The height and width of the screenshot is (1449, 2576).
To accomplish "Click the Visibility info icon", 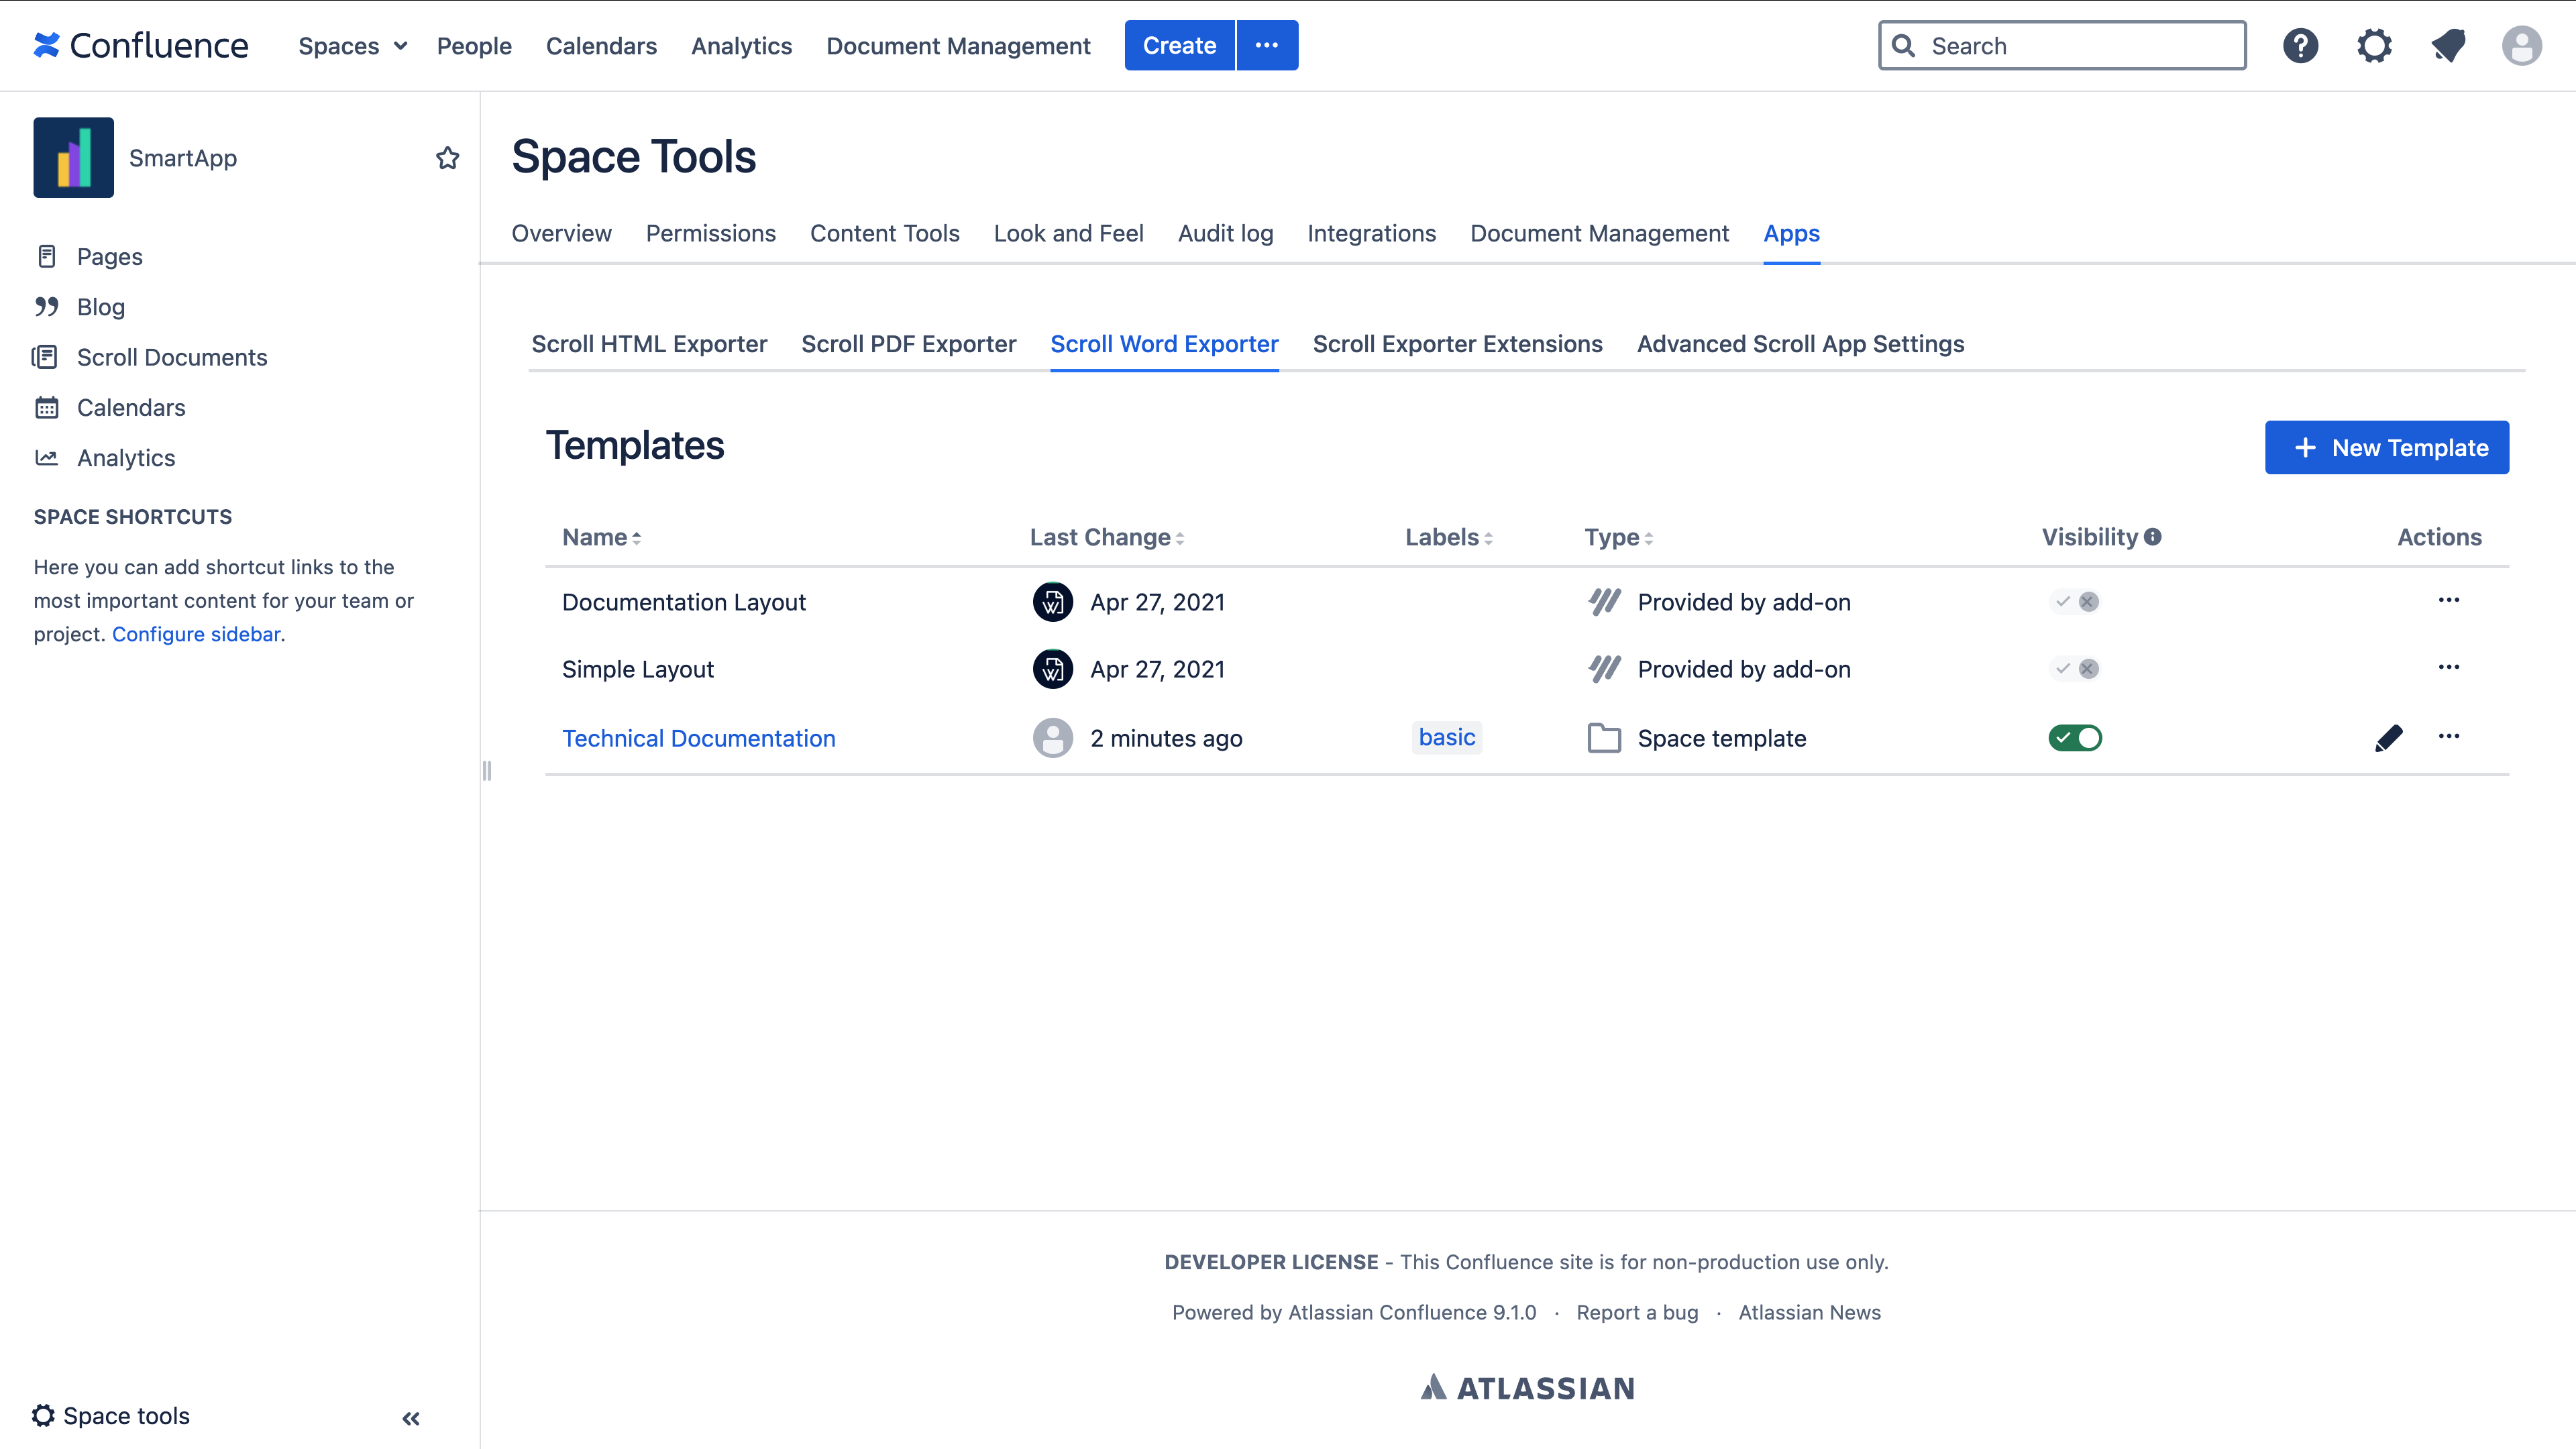I will pyautogui.click(x=2153, y=537).
